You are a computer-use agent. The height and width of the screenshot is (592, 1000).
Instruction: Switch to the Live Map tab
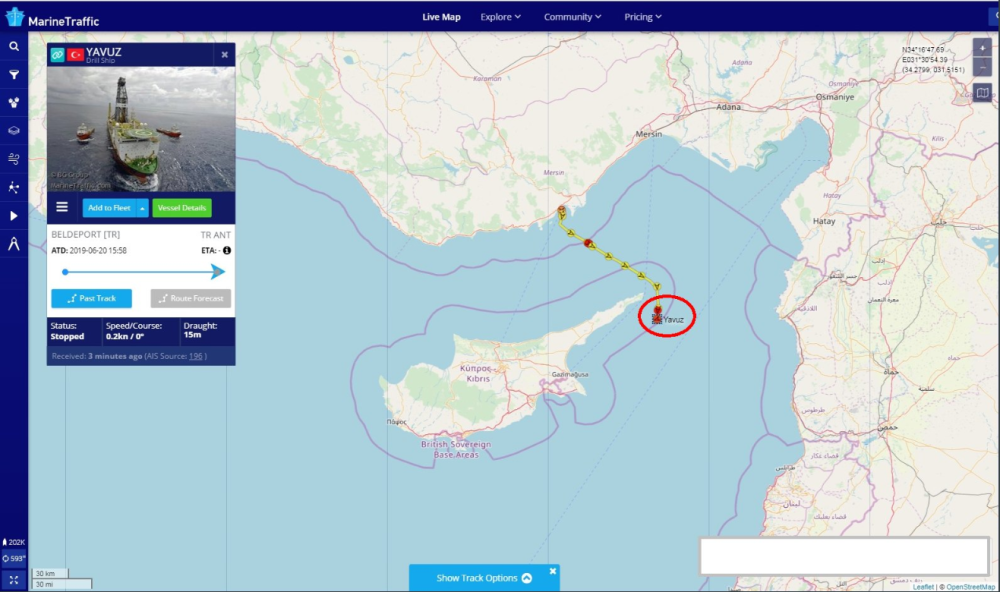click(x=441, y=17)
